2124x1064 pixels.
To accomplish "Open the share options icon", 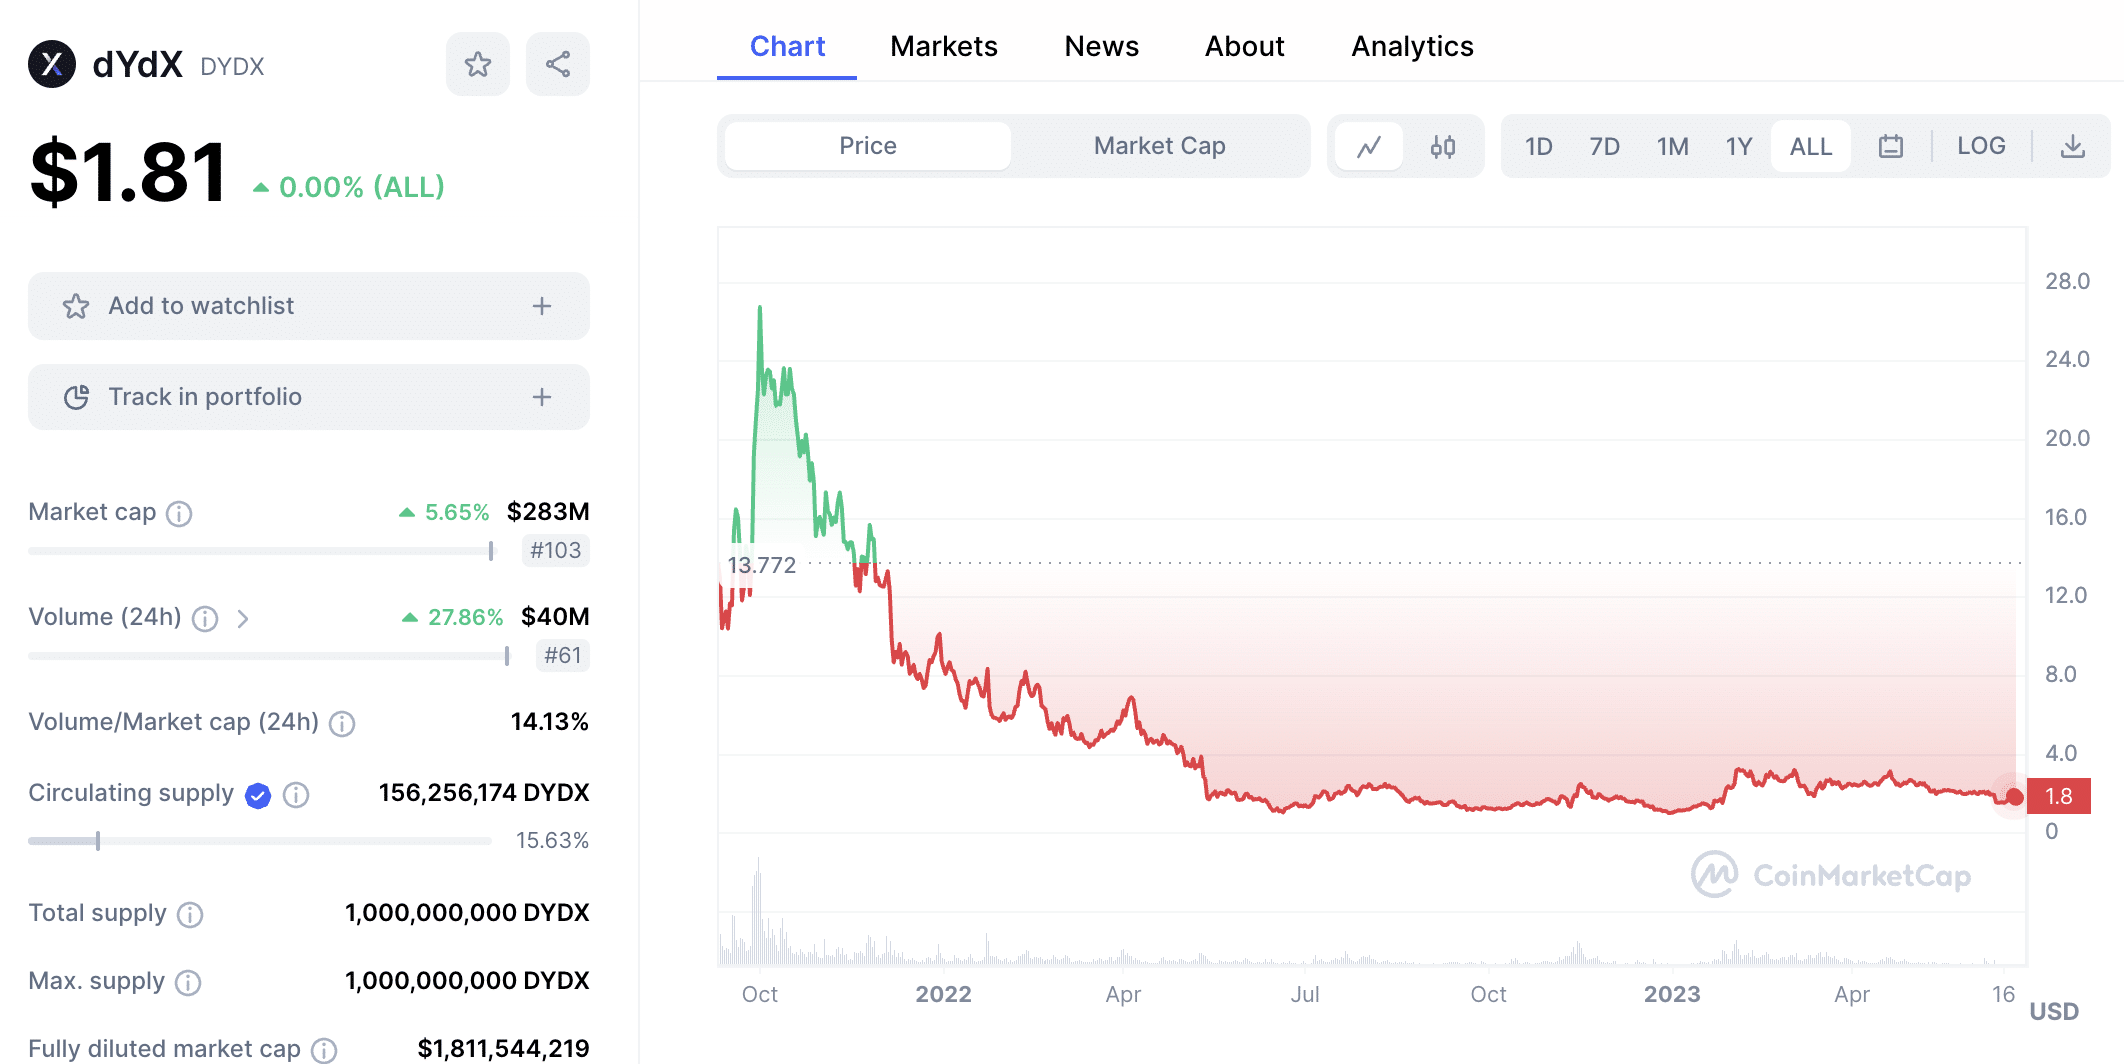I will click(x=558, y=65).
